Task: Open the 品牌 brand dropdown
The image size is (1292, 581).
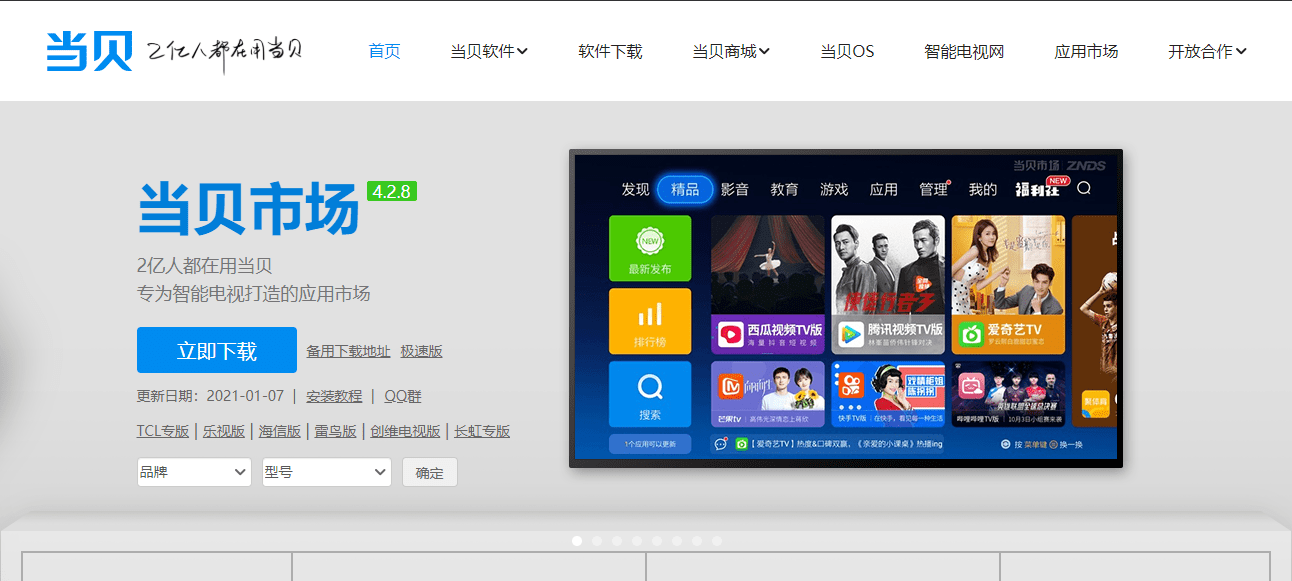Action: point(193,471)
